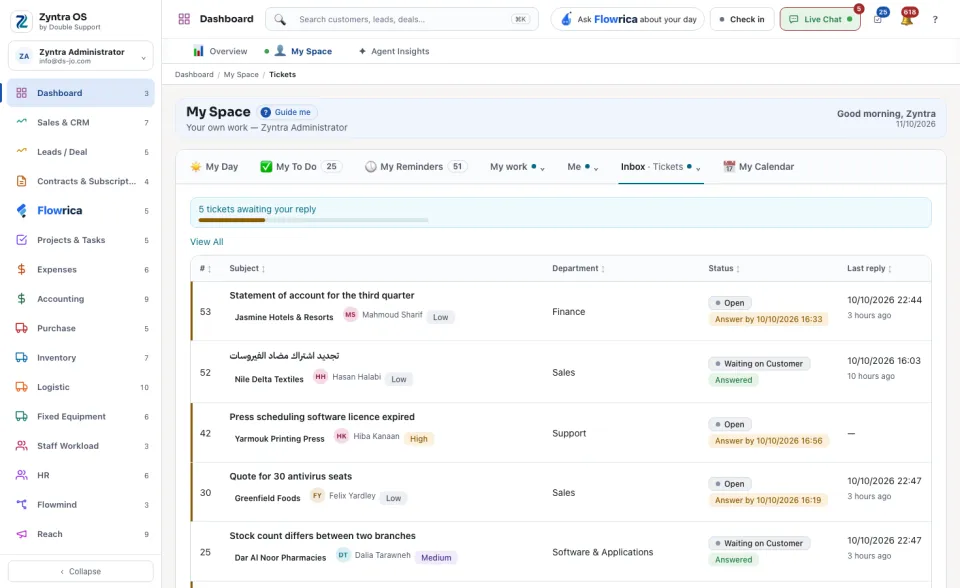Open the tasks checklist icon with badge 25
960x588 pixels.
[878, 19]
